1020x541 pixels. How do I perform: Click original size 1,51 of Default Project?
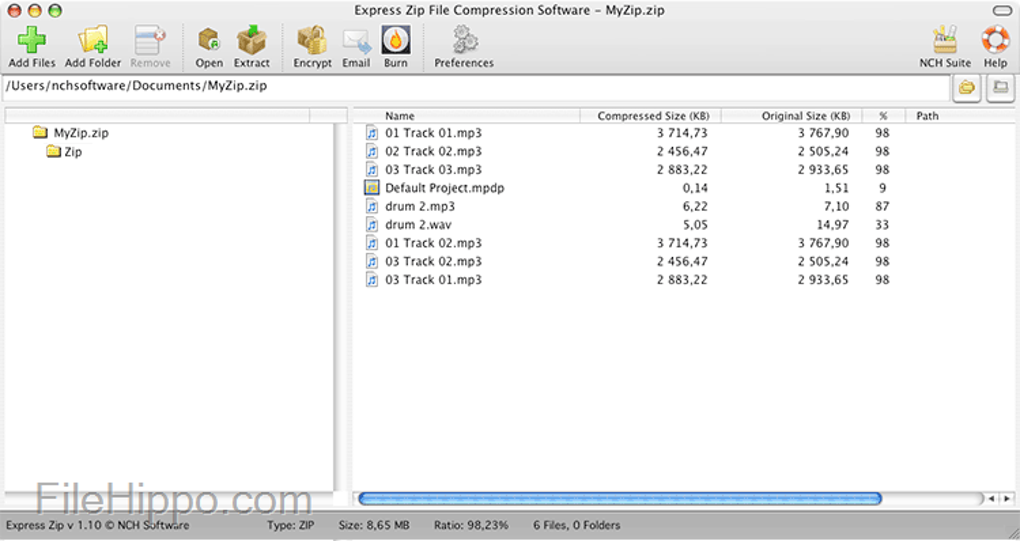(x=837, y=189)
